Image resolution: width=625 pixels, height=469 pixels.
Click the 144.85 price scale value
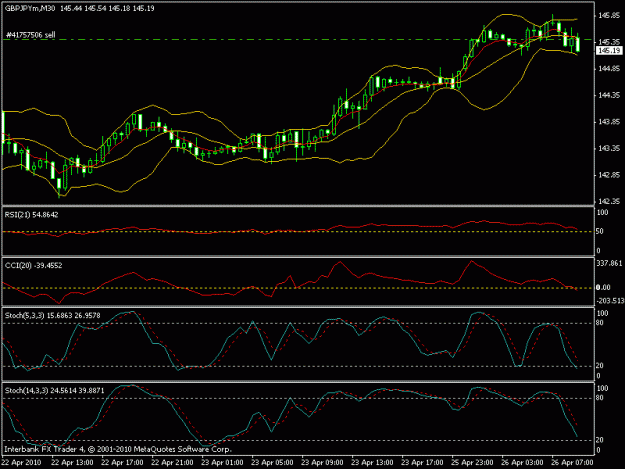pos(609,69)
